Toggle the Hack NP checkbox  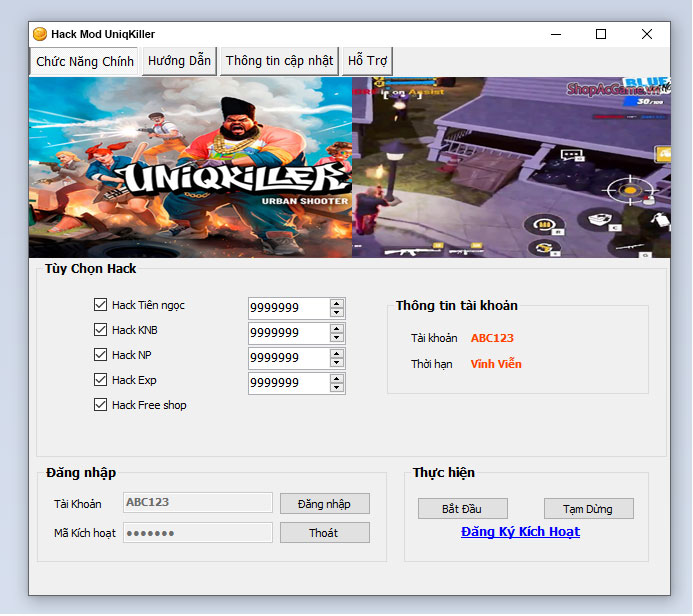click(100, 355)
